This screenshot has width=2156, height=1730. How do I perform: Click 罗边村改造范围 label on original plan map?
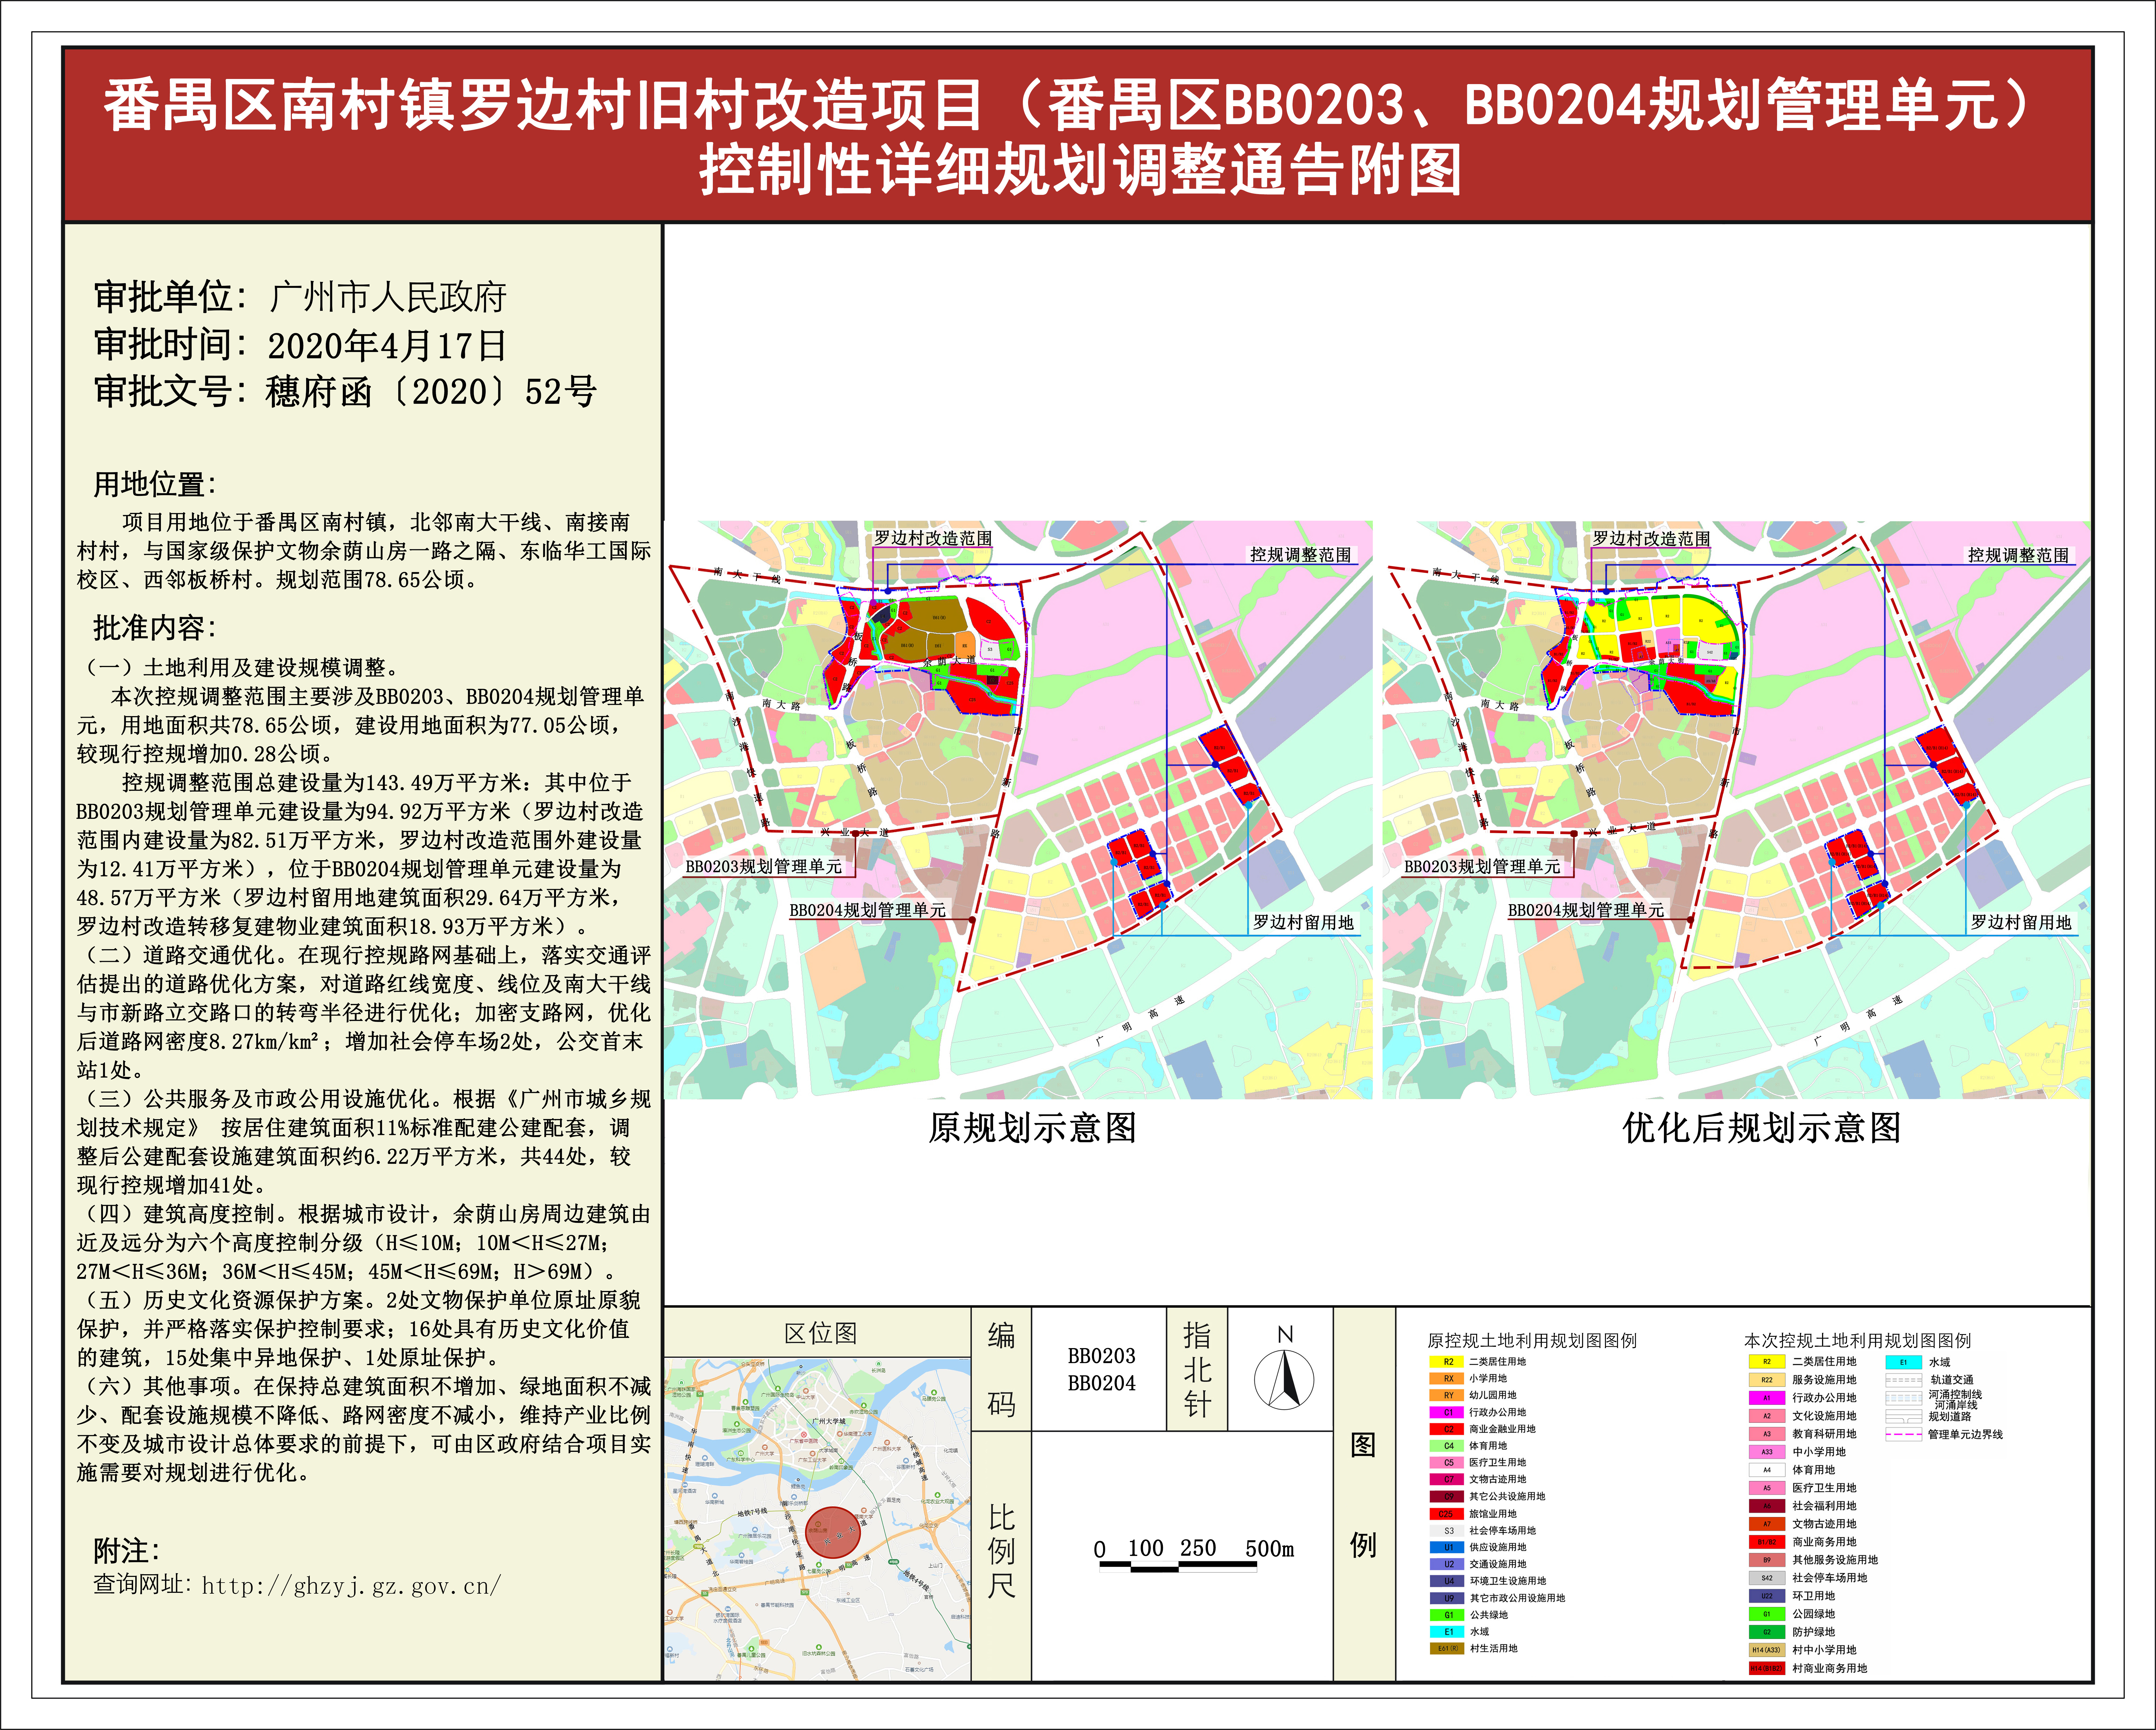(x=933, y=538)
